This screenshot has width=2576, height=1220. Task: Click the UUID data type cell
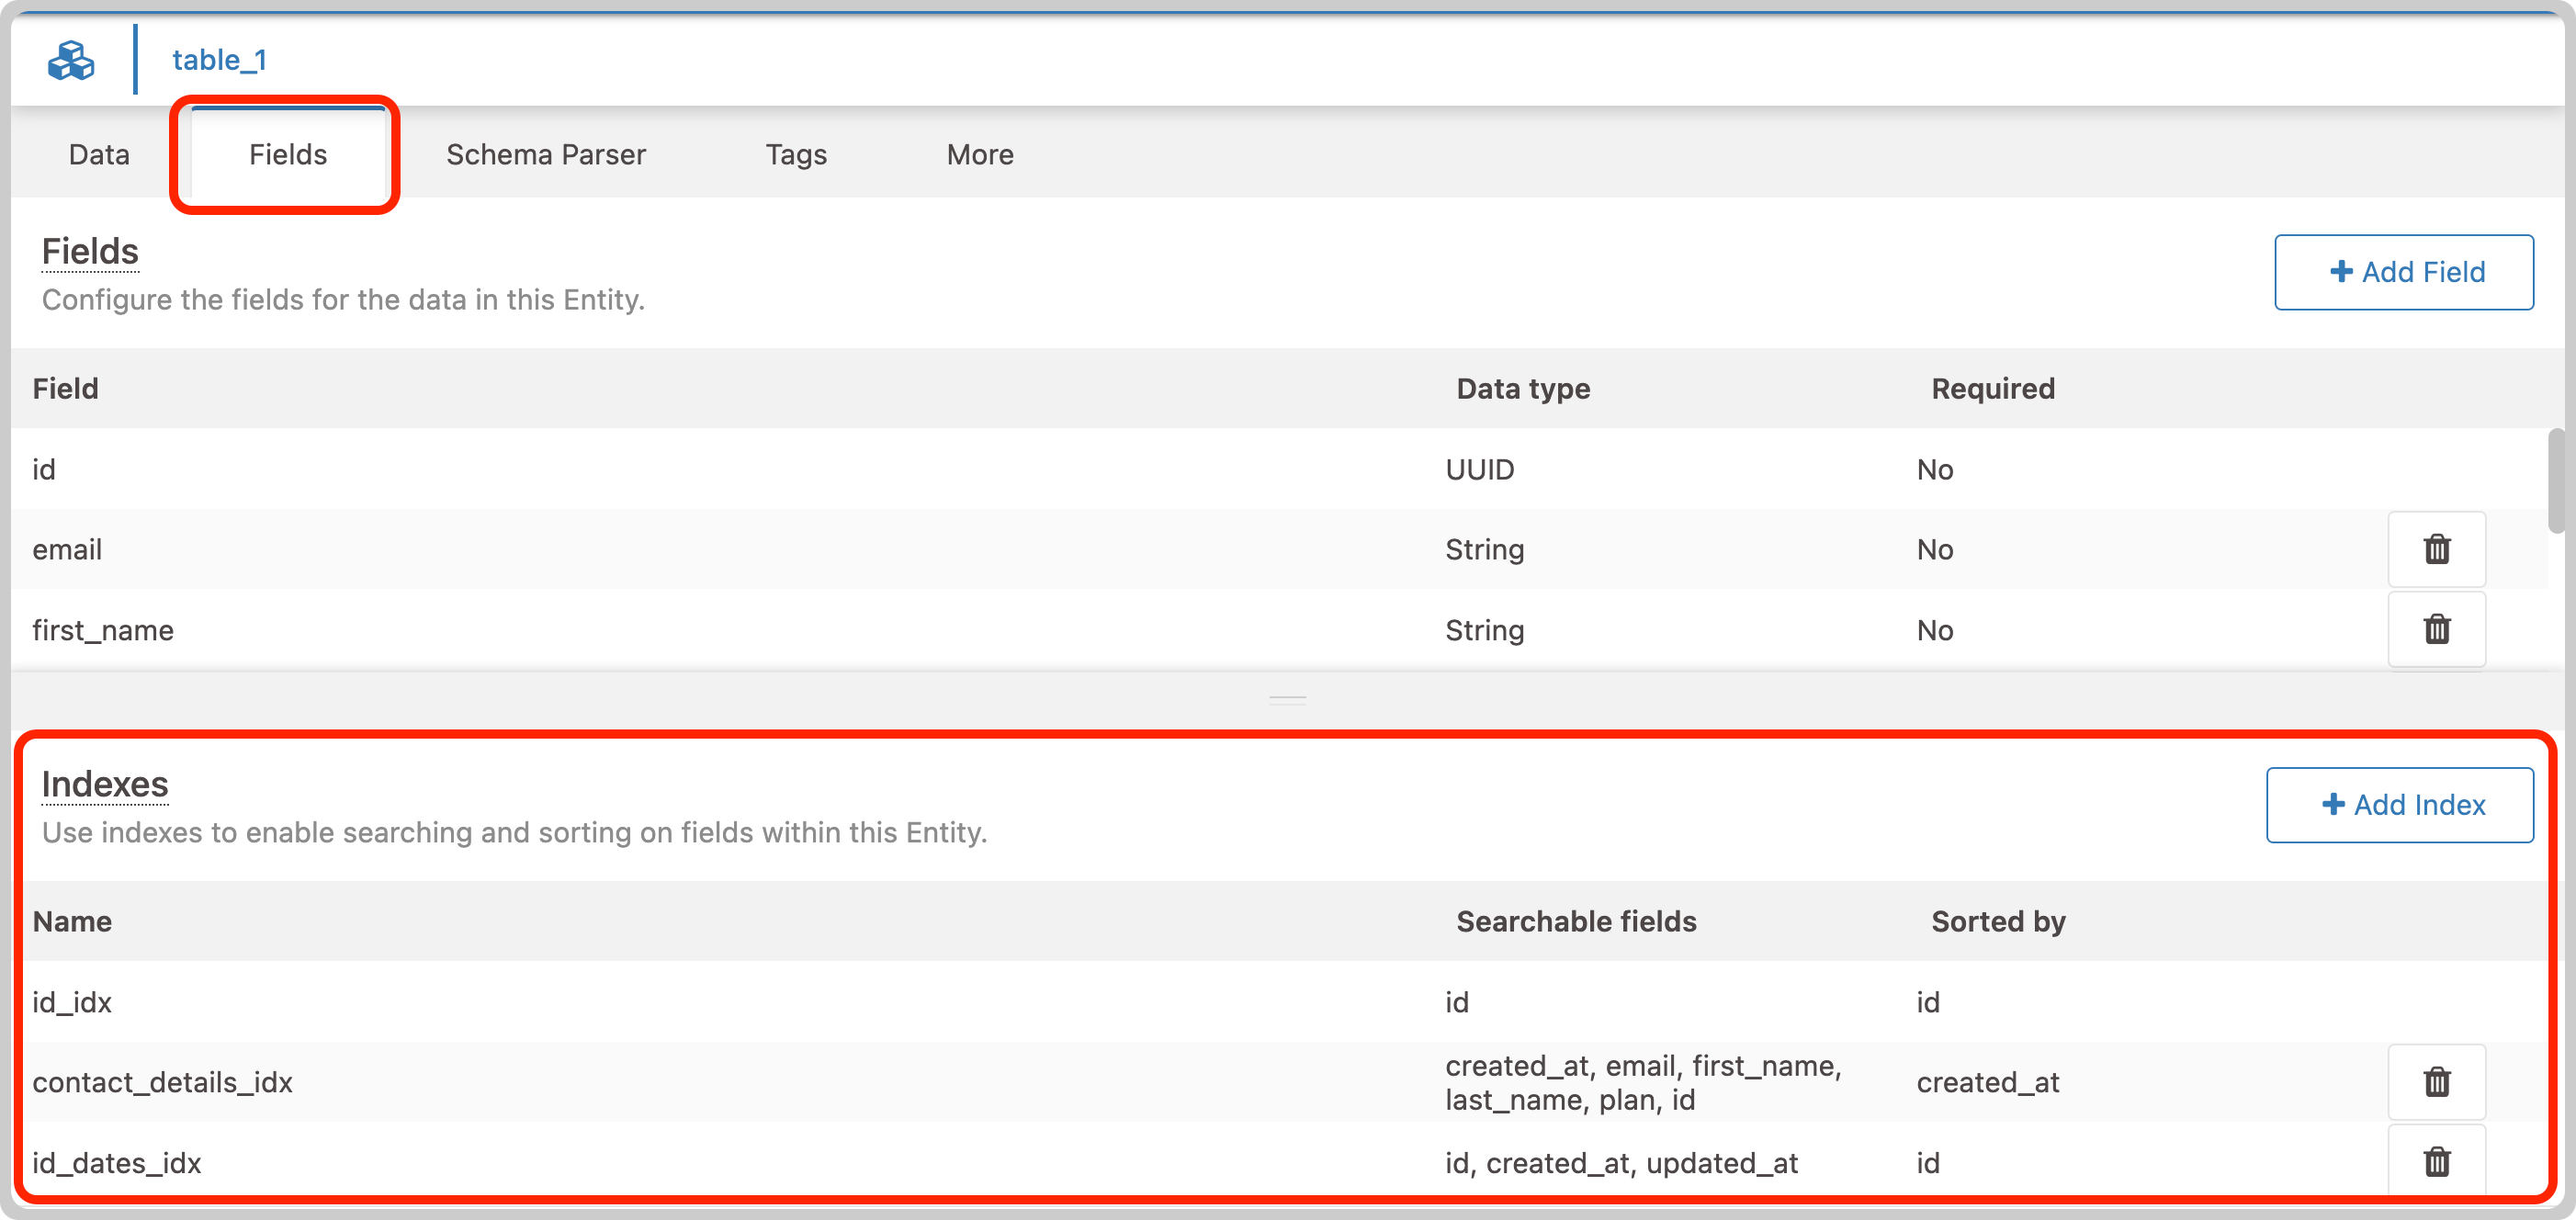(1479, 469)
